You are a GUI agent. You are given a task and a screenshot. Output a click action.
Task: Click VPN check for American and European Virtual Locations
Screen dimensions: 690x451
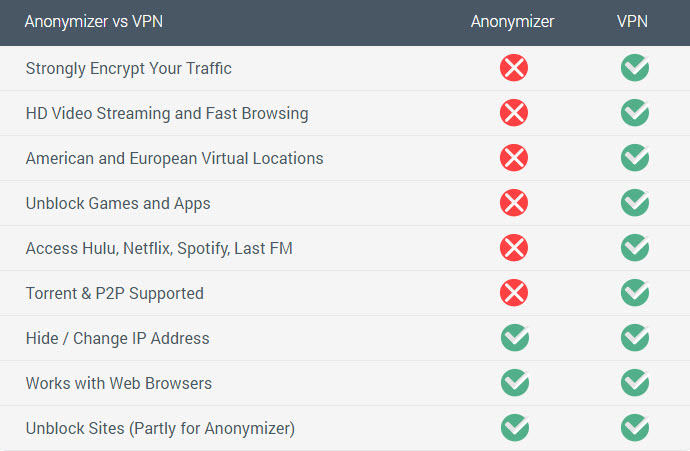click(635, 158)
